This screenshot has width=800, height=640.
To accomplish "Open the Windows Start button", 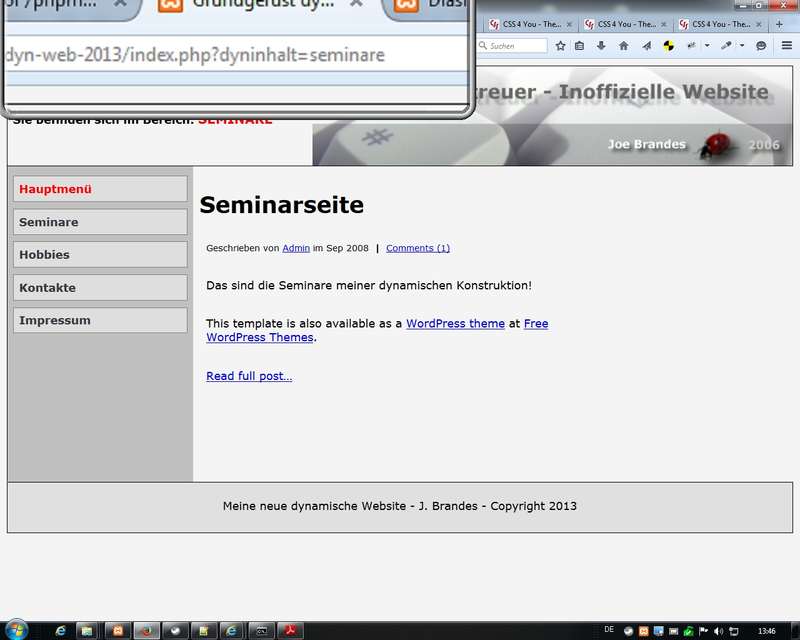I will point(16,630).
